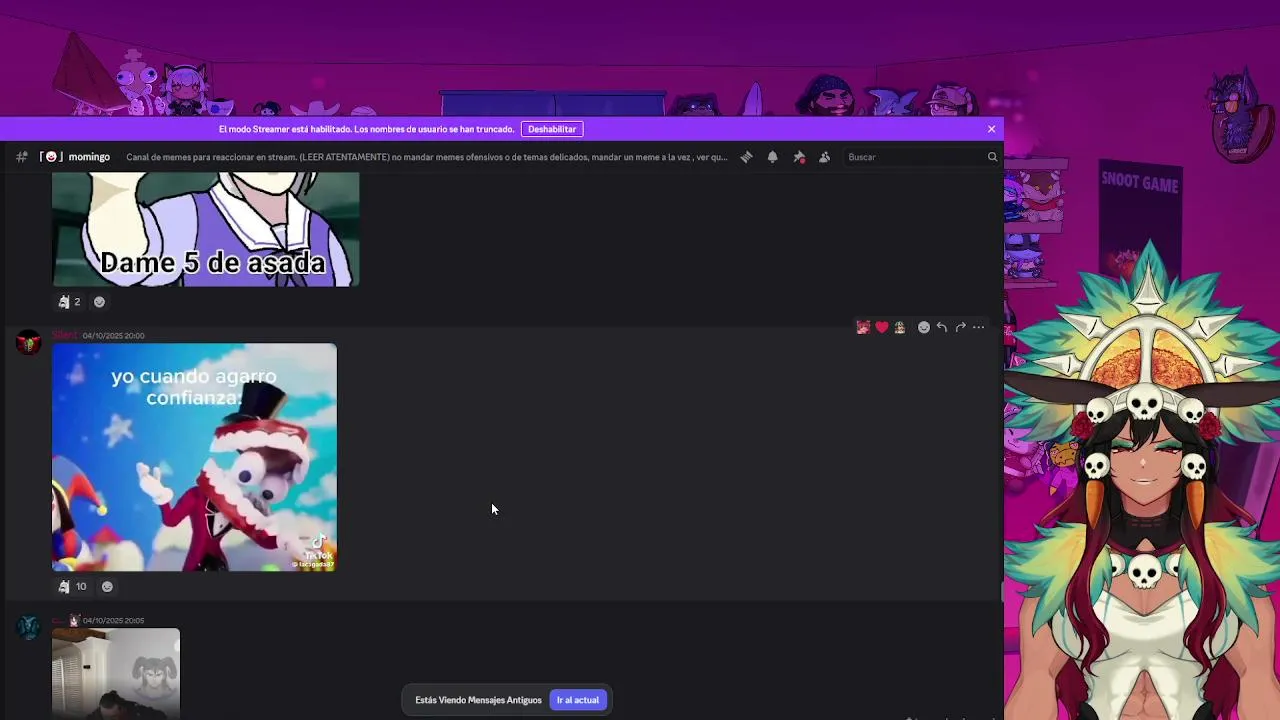Close the Streamer mode banner
The width and height of the screenshot is (1280, 720).
tap(991, 129)
